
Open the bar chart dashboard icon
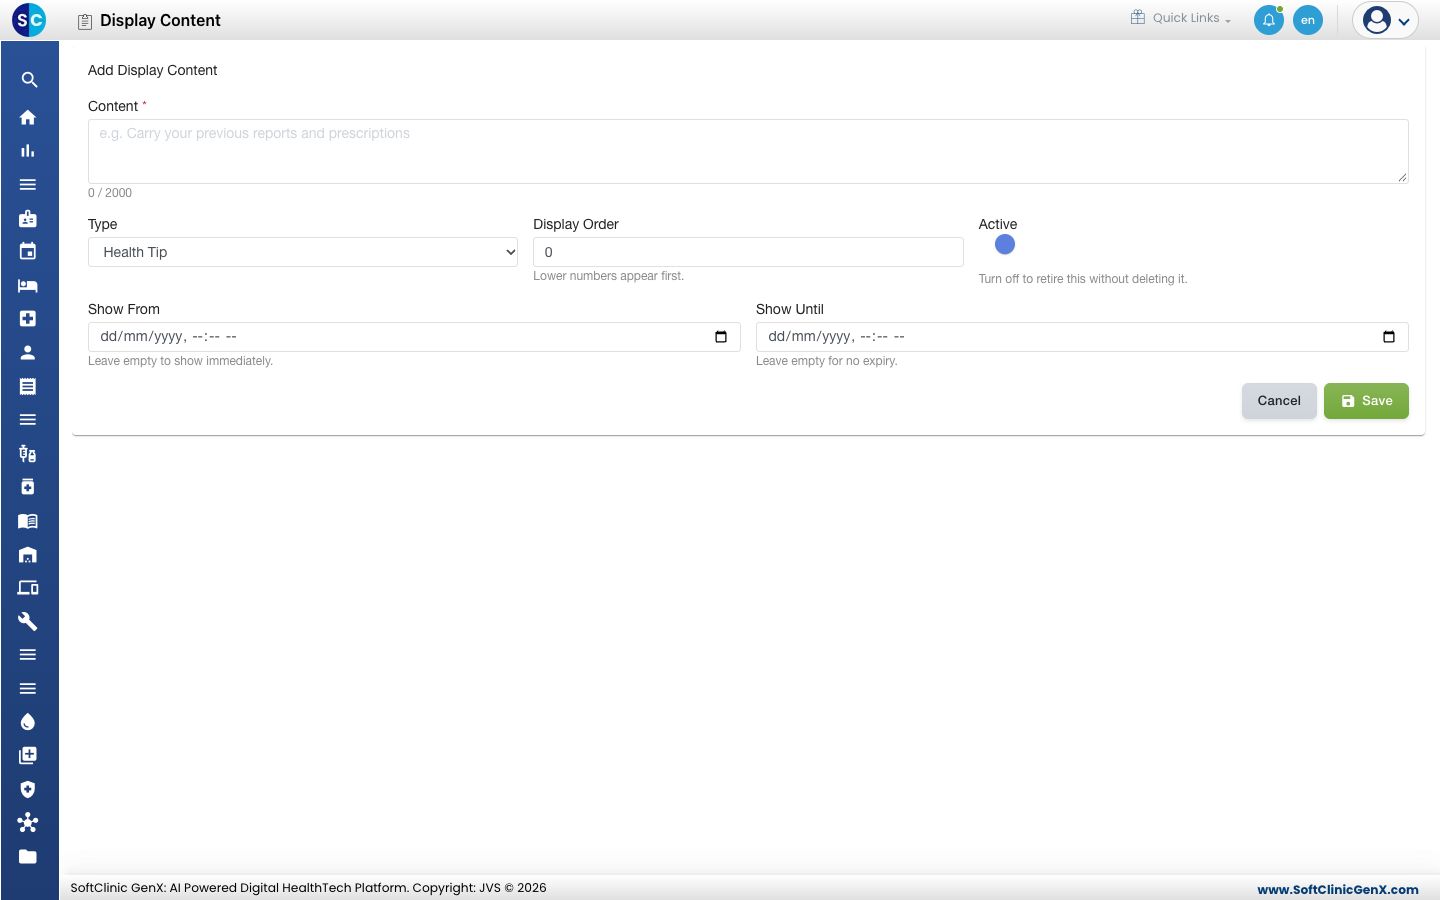28,151
